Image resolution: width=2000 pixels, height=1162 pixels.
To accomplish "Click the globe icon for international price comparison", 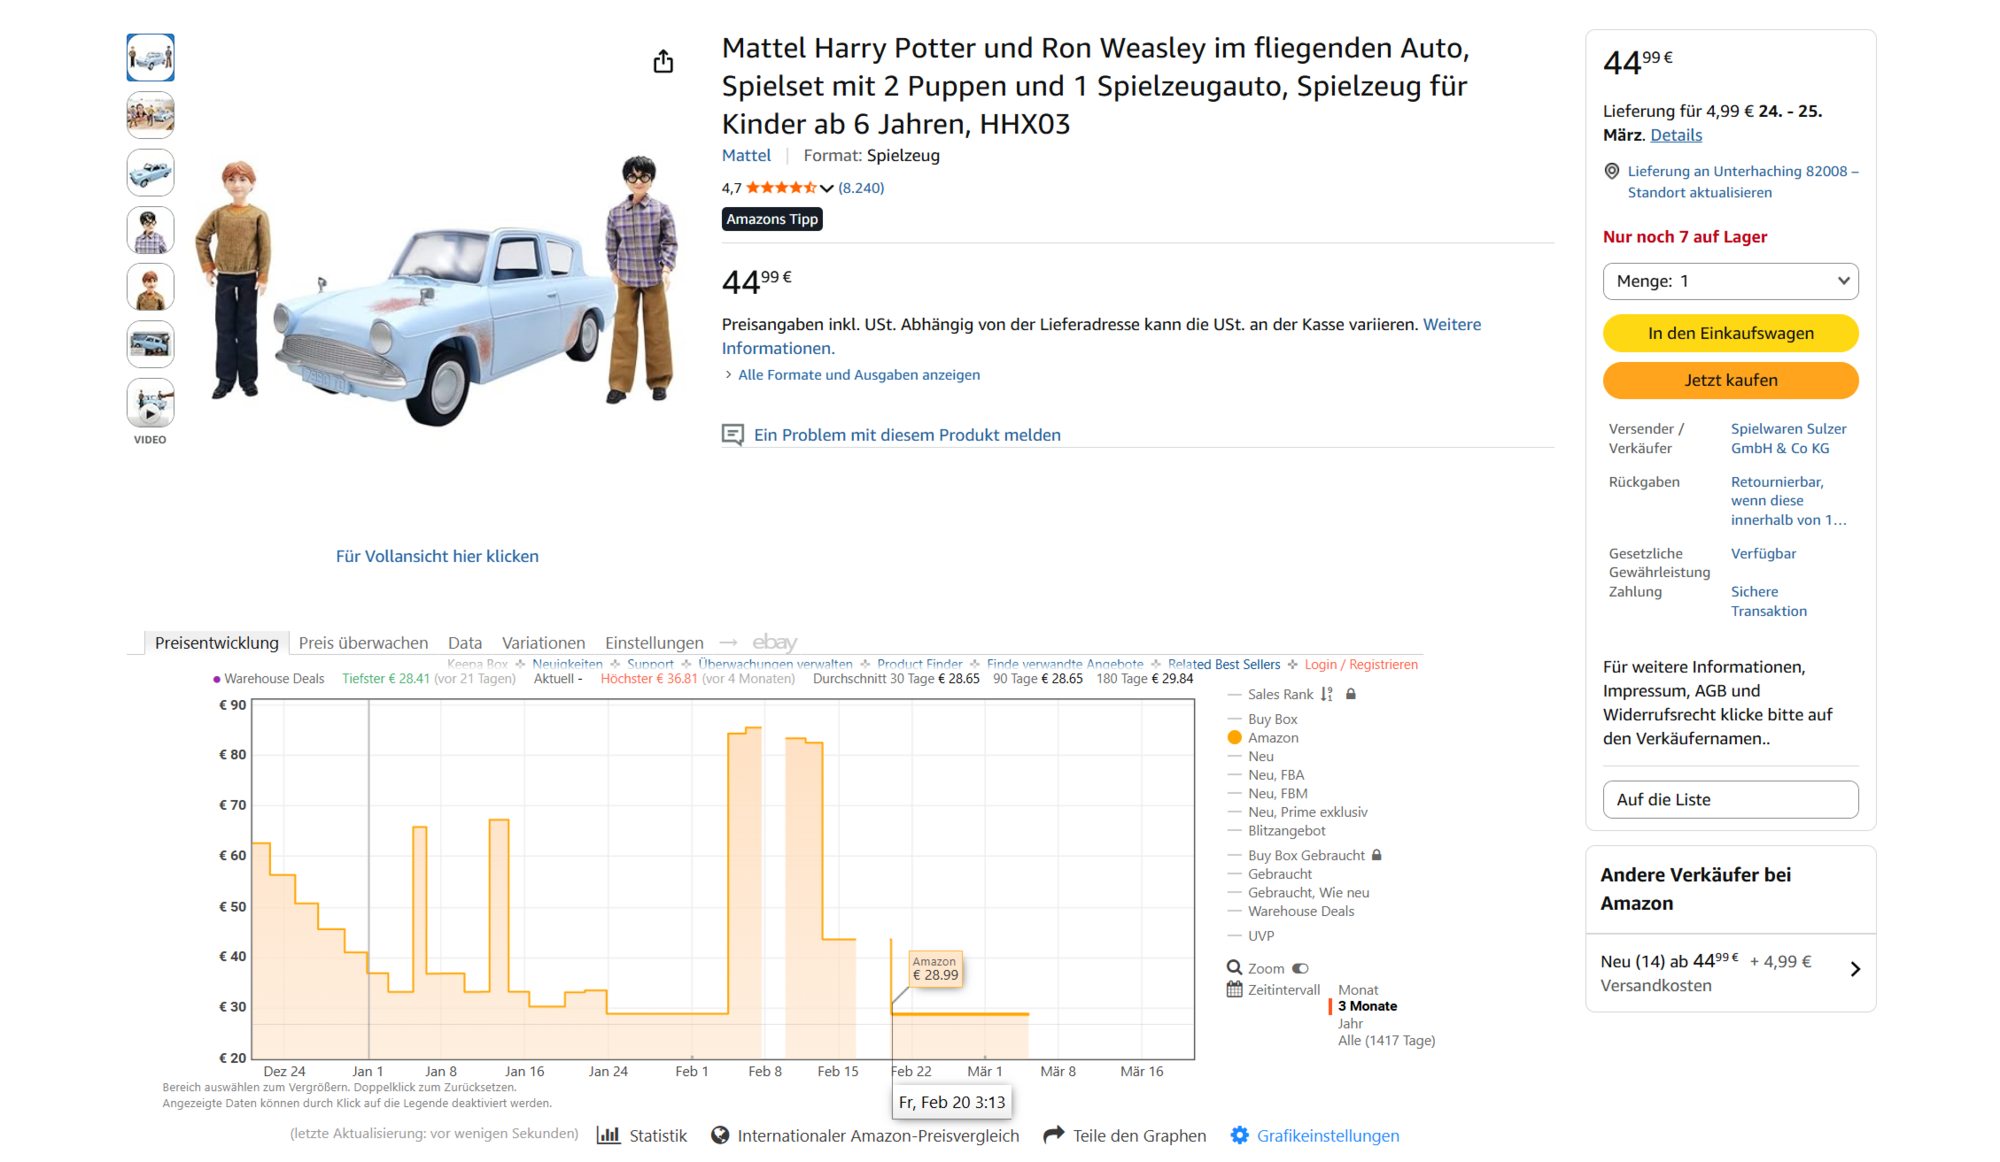I will pos(720,1135).
